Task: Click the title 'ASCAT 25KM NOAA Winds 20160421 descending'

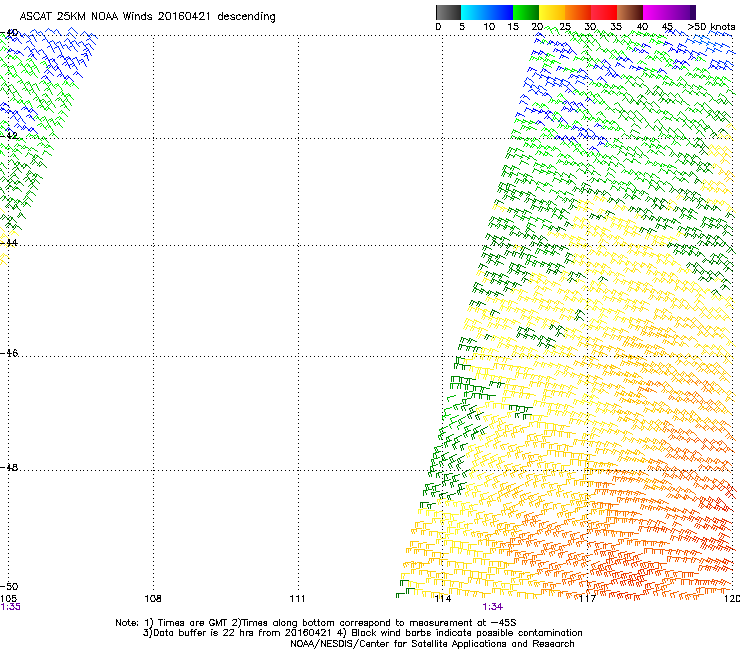Action: click(147, 17)
